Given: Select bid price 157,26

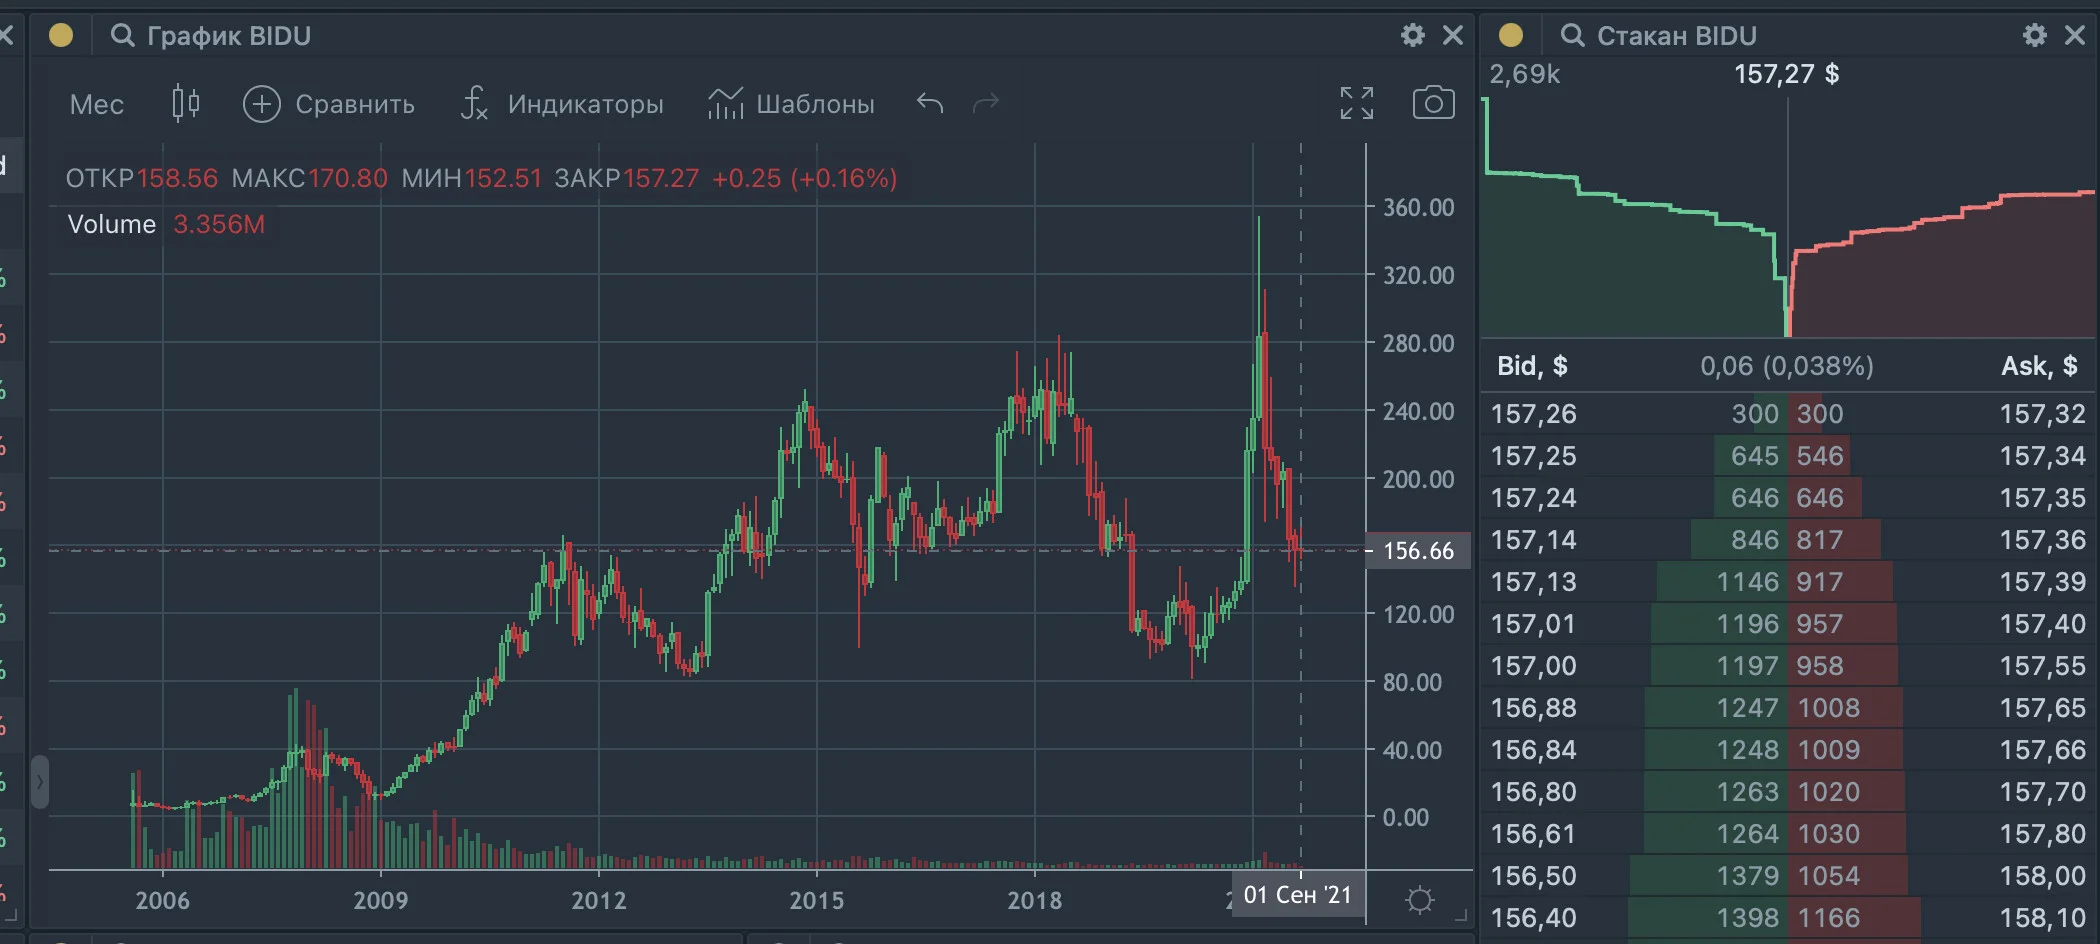Looking at the screenshot, I should tap(1533, 414).
